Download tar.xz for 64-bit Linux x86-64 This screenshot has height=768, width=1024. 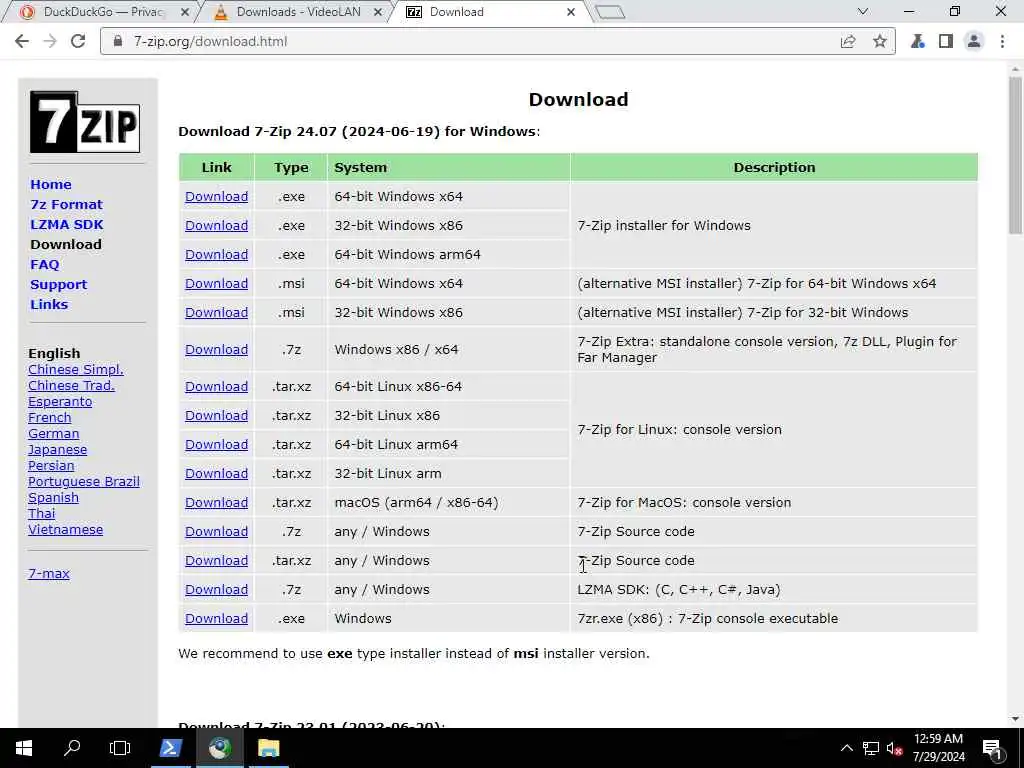(216, 387)
